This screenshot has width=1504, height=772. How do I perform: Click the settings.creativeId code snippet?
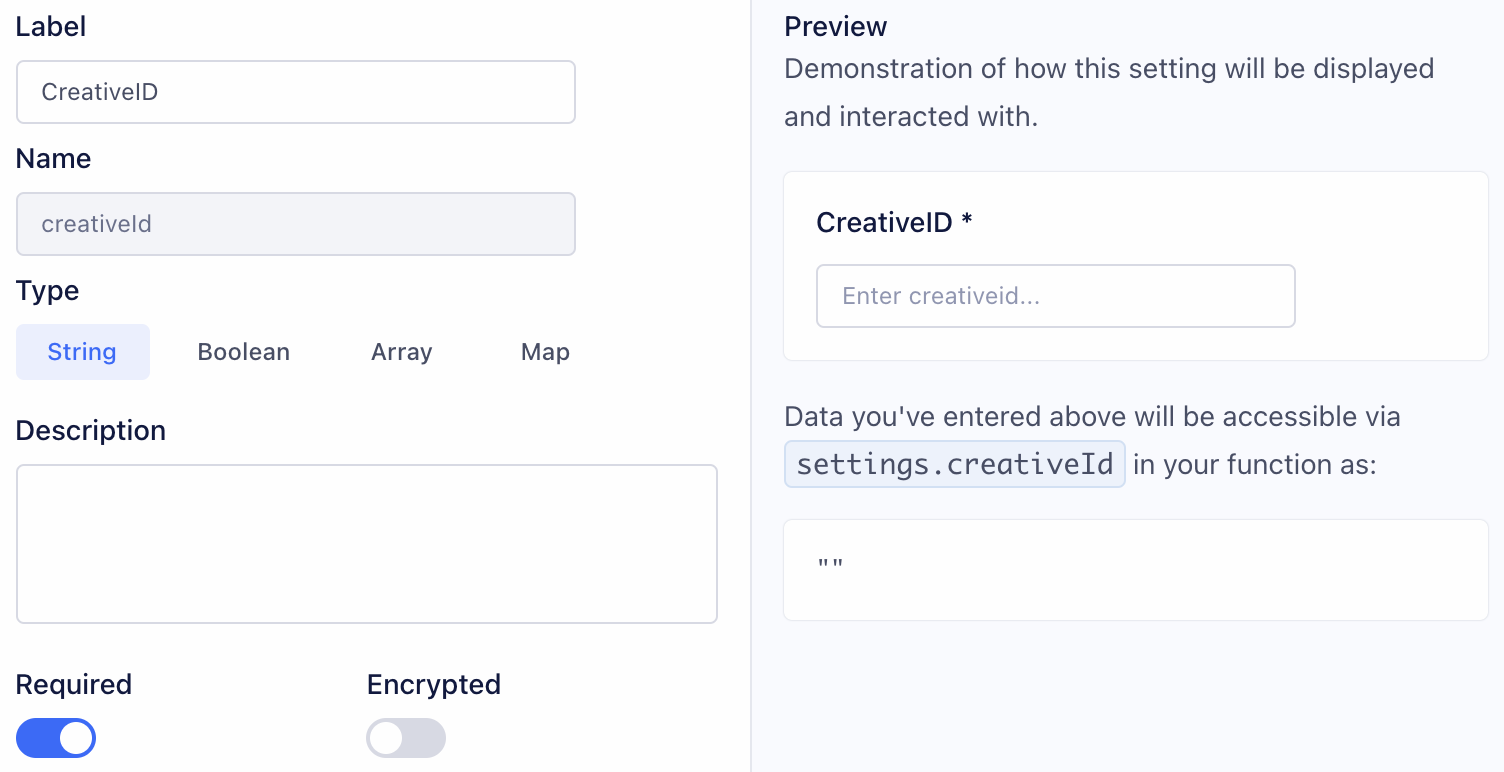point(955,464)
